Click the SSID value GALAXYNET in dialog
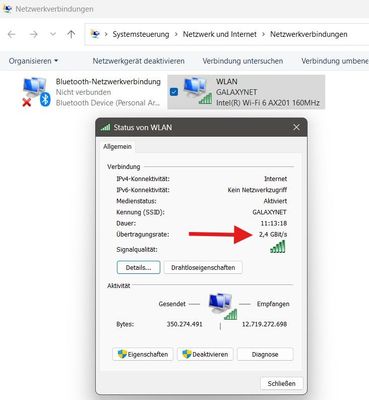369x400 pixels. (269, 212)
